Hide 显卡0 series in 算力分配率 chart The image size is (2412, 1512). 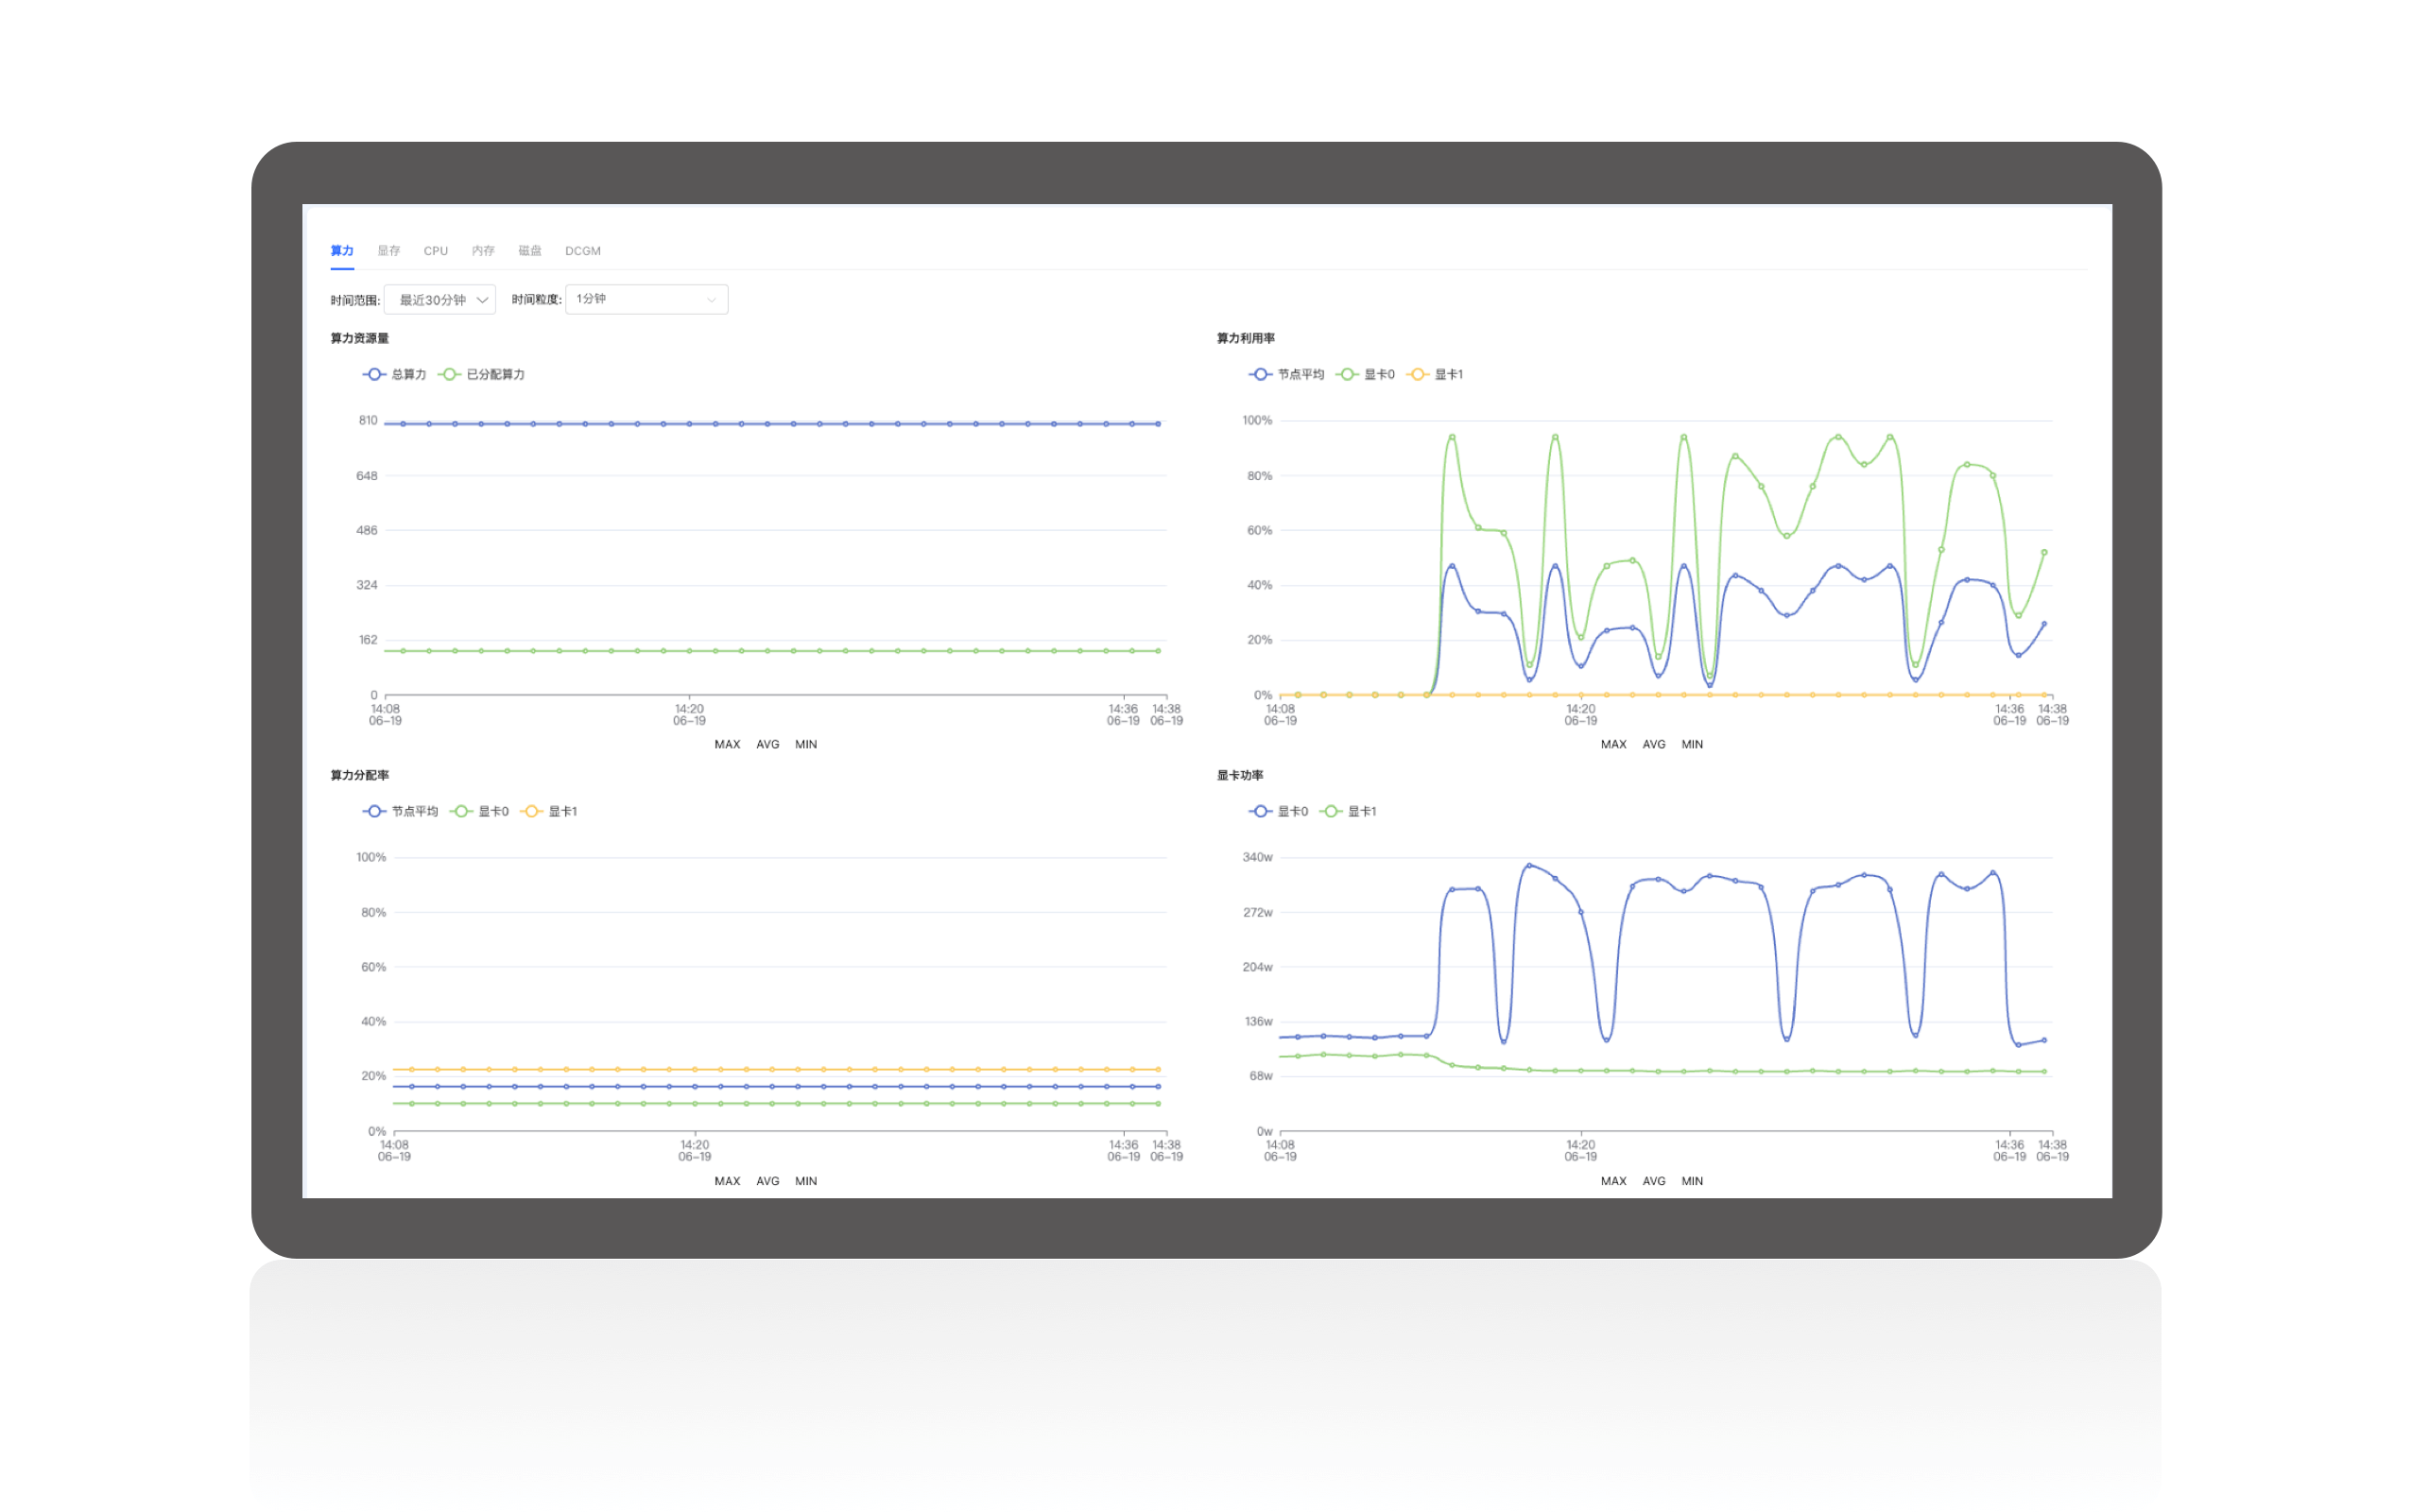(461, 811)
